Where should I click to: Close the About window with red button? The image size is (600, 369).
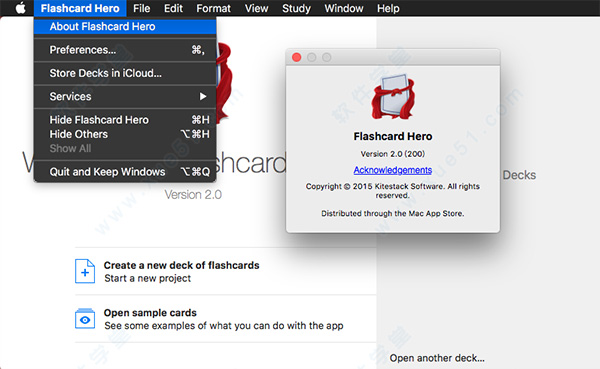click(297, 57)
